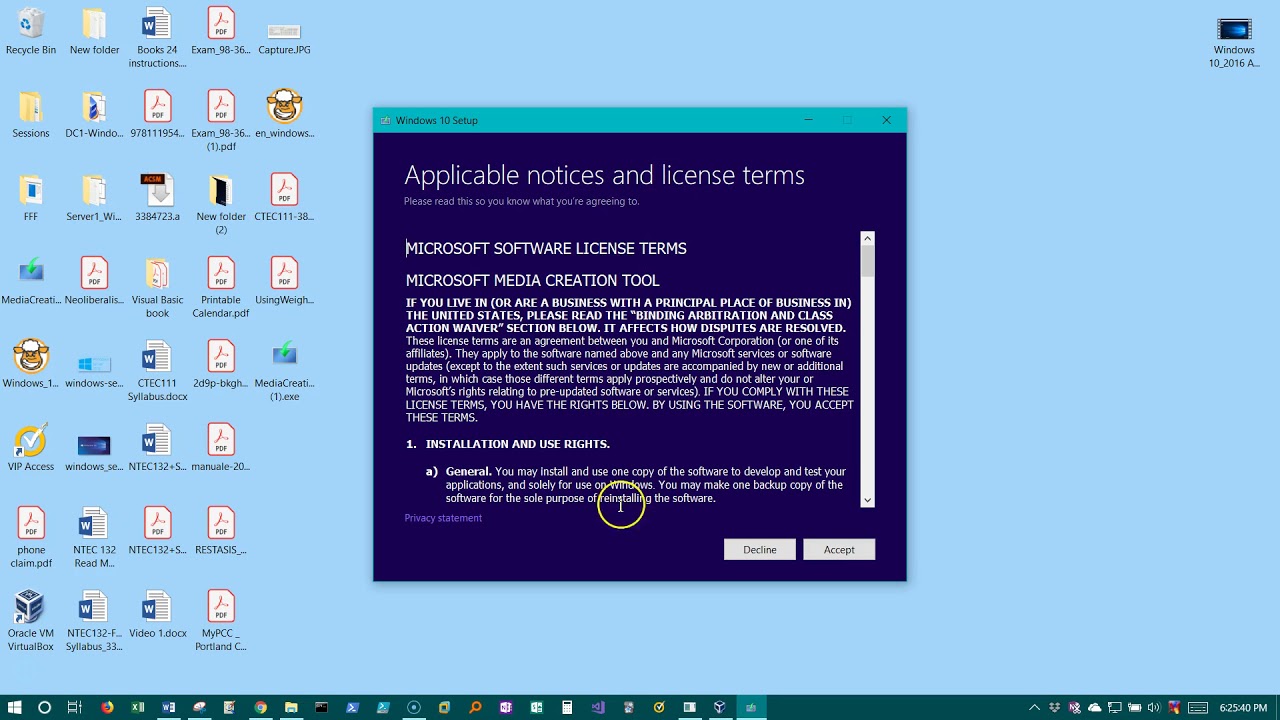Select the Server1_Wi... folder
1280x720 pixels.
(94, 197)
